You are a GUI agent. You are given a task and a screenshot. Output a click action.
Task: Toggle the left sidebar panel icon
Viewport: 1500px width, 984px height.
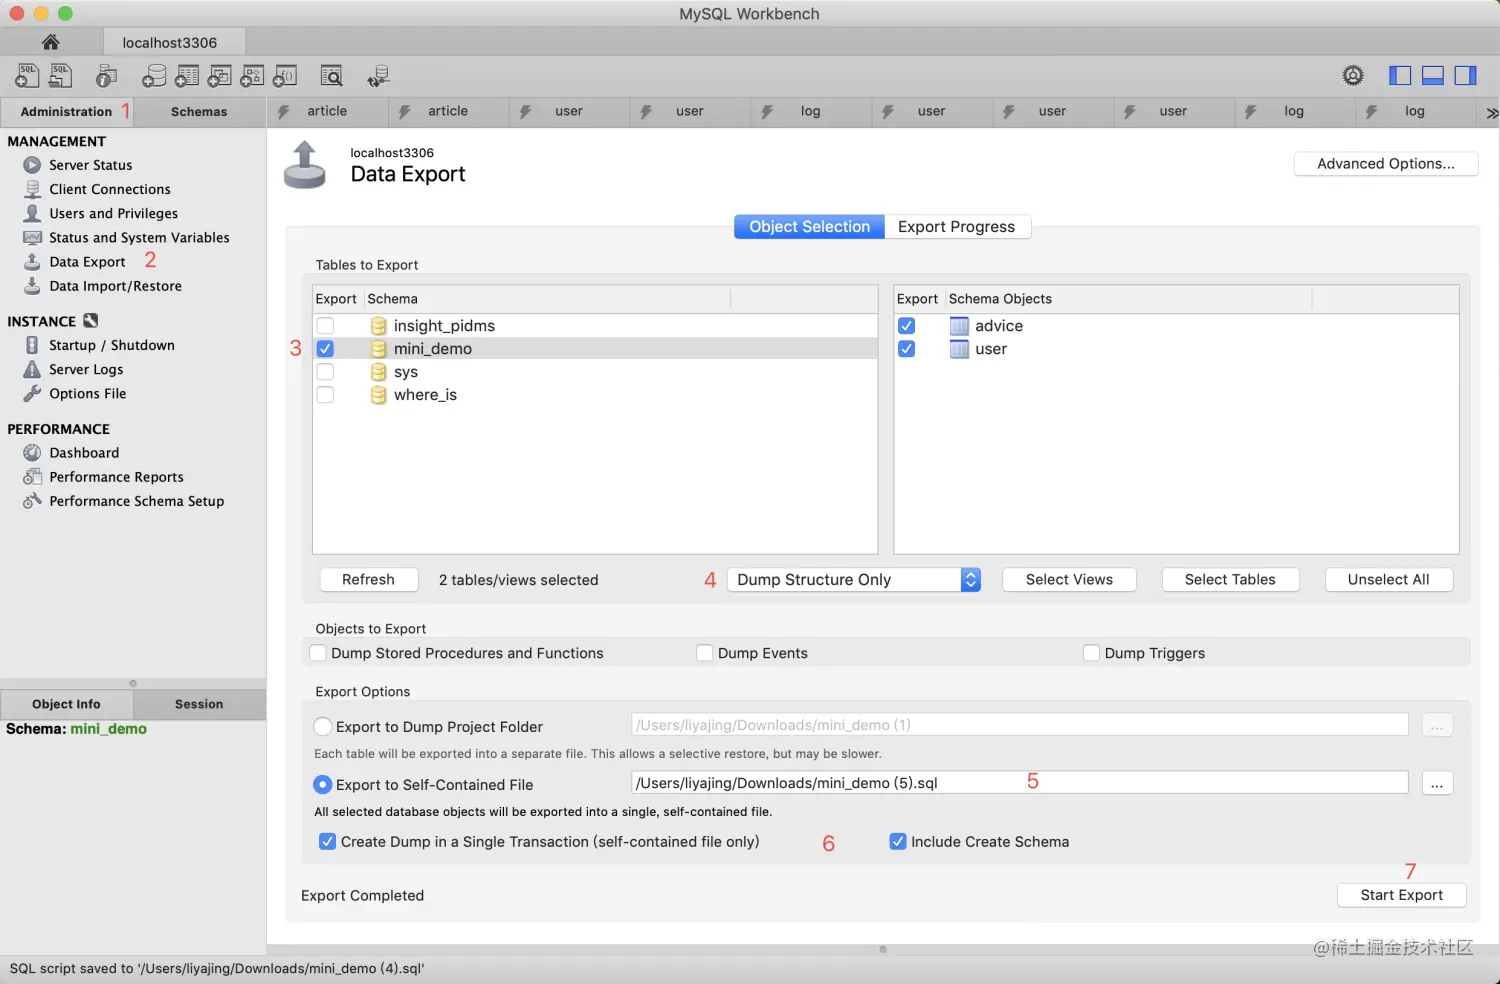tap(1400, 75)
